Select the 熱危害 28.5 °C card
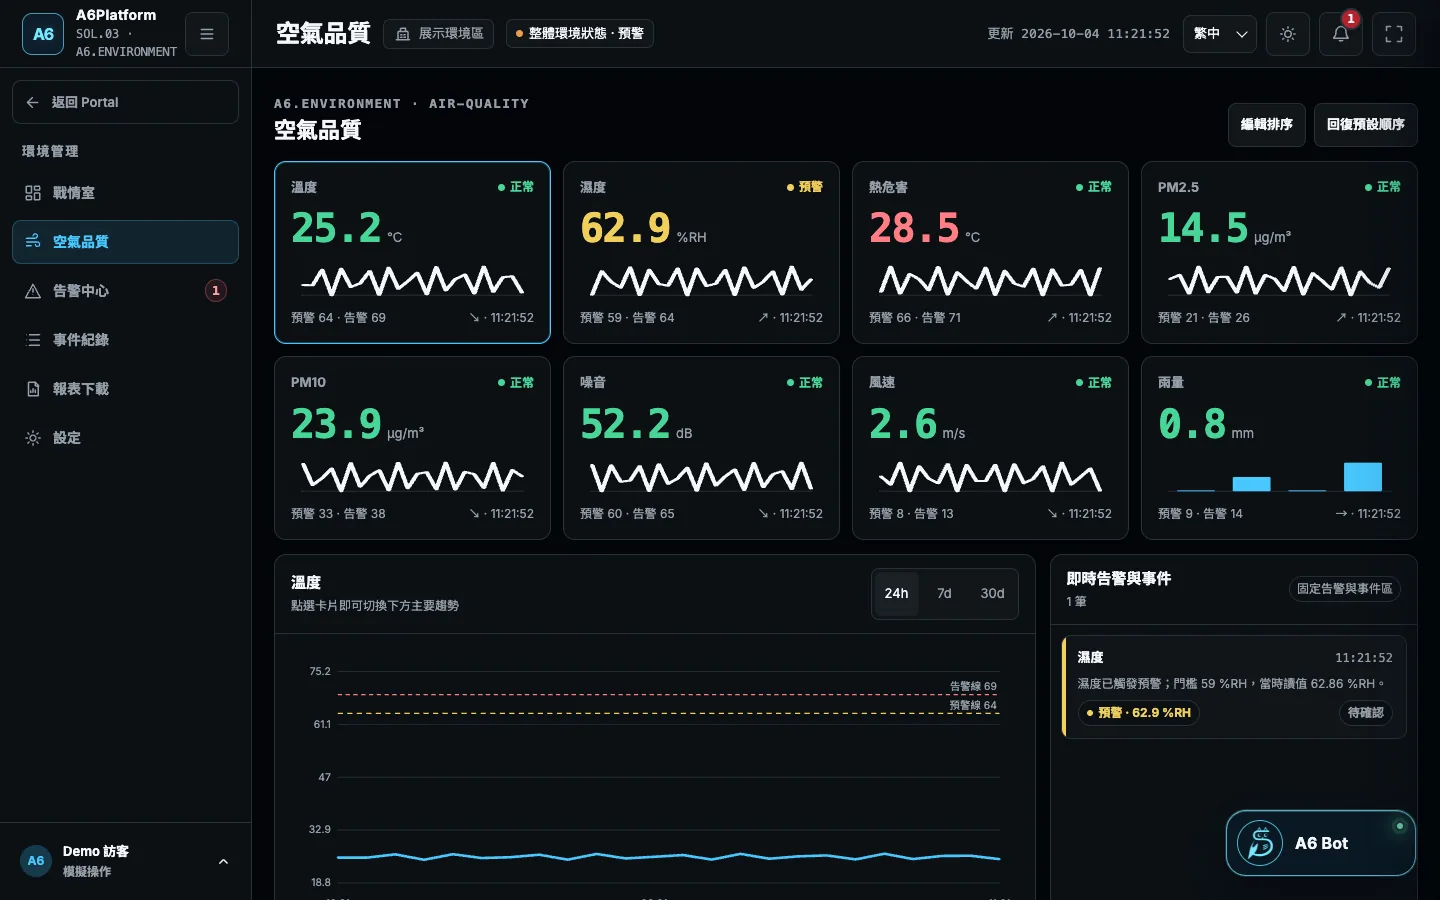The image size is (1440, 900). [990, 253]
